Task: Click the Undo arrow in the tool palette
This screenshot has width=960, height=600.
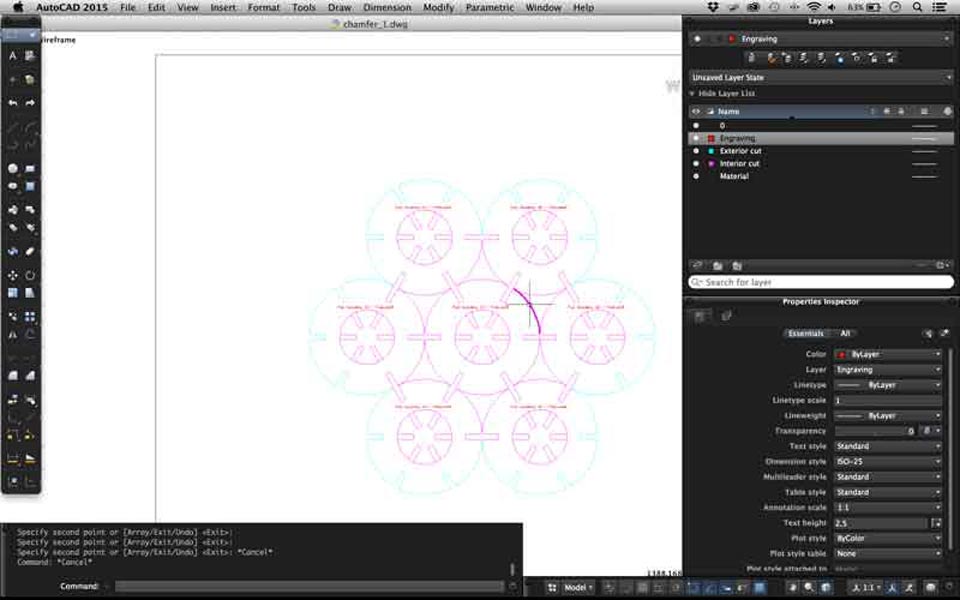Action: pos(13,103)
